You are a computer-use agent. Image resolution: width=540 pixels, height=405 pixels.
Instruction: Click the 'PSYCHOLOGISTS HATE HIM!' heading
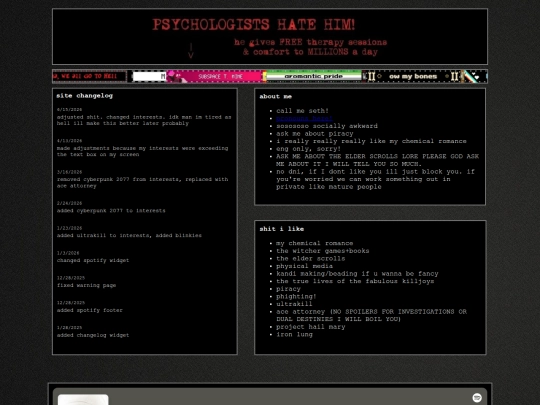pos(253,25)
